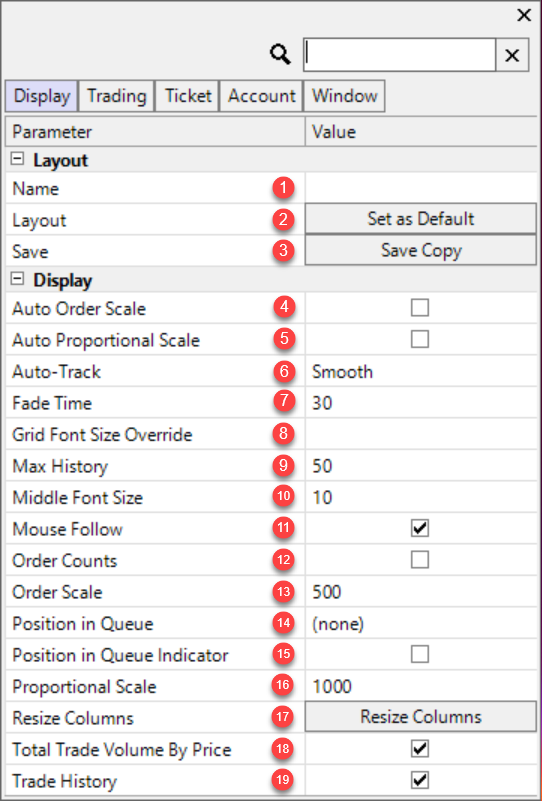Click the Save Copy button
Screen dimensions: 542x801
421,251
